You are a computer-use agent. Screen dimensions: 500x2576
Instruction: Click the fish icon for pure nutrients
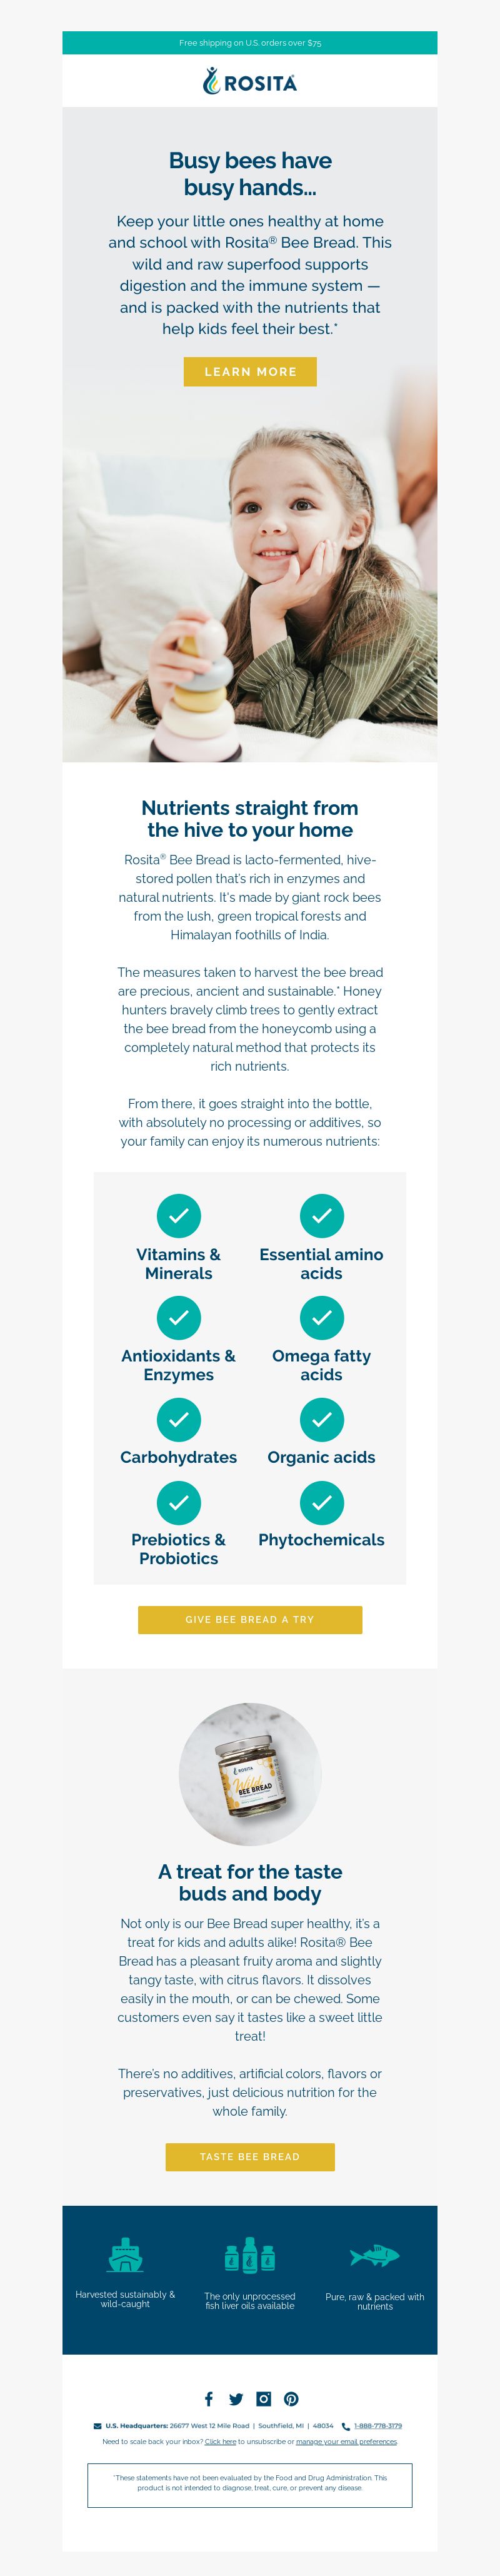click(375, 2256)
